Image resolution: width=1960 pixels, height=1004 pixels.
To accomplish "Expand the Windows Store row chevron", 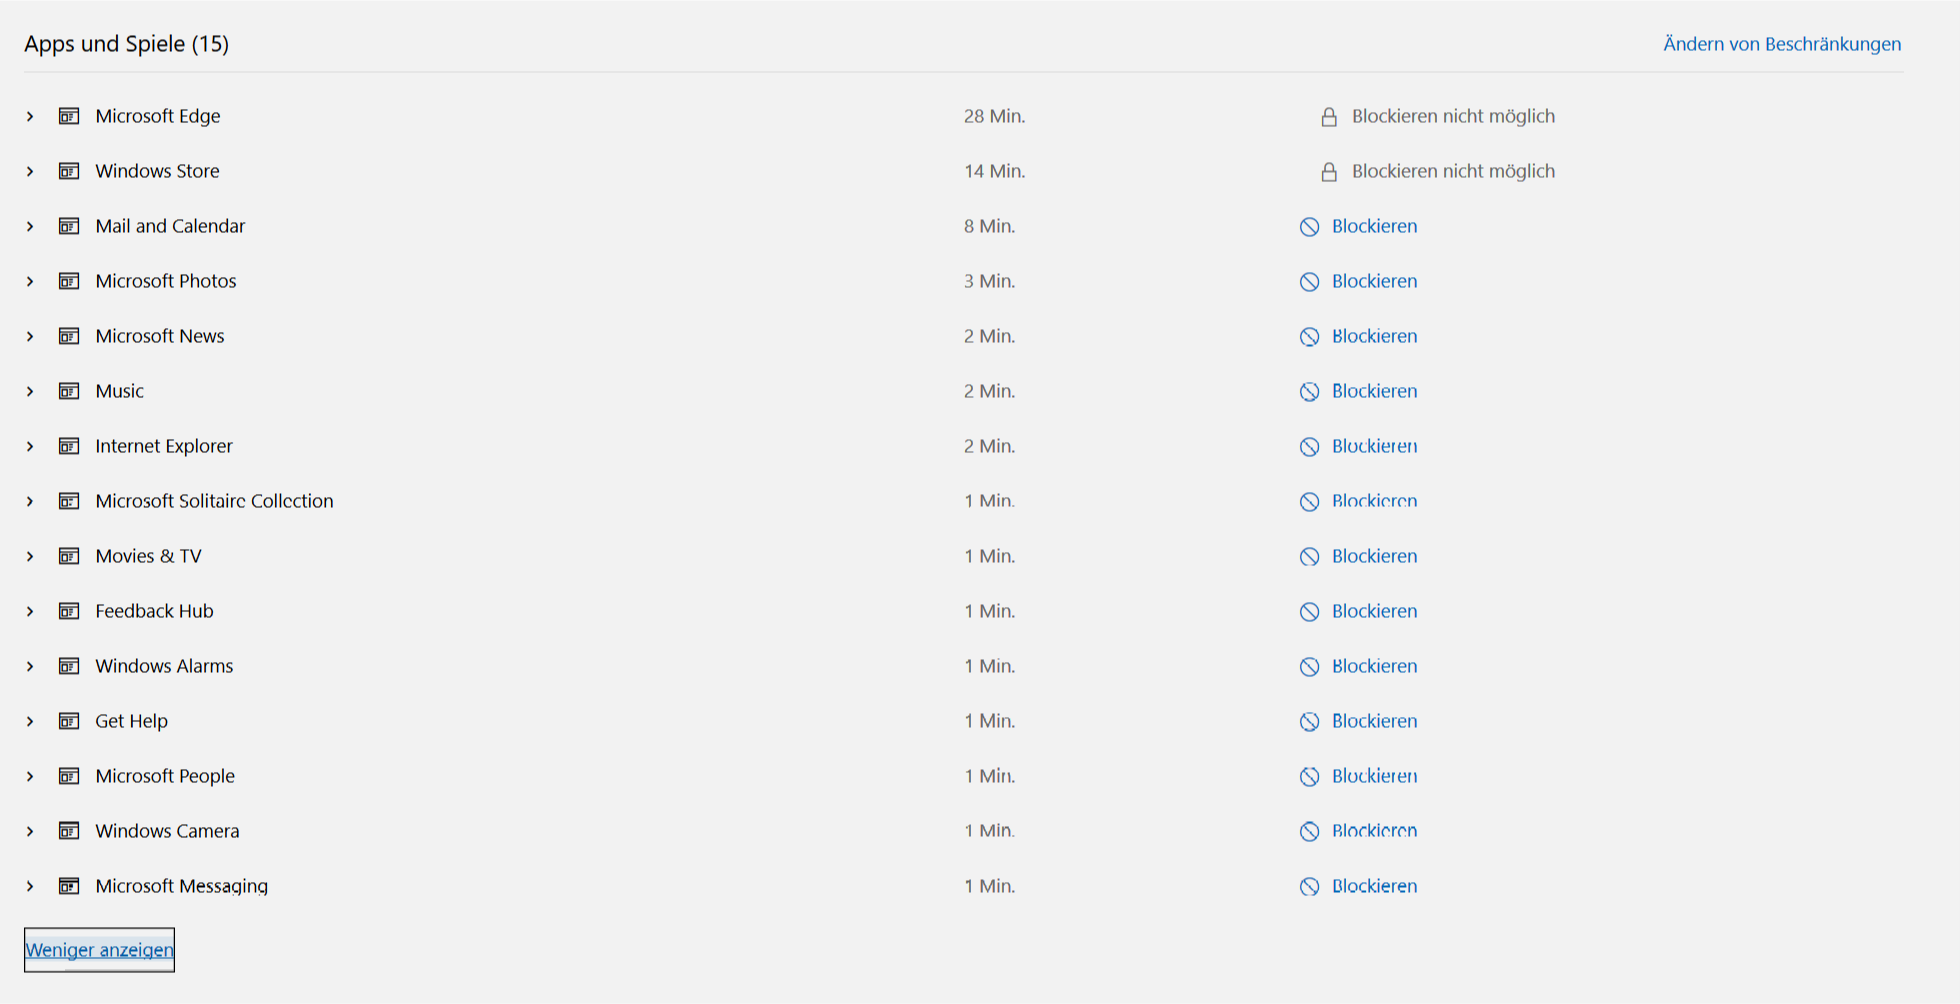I will (30, 171).
